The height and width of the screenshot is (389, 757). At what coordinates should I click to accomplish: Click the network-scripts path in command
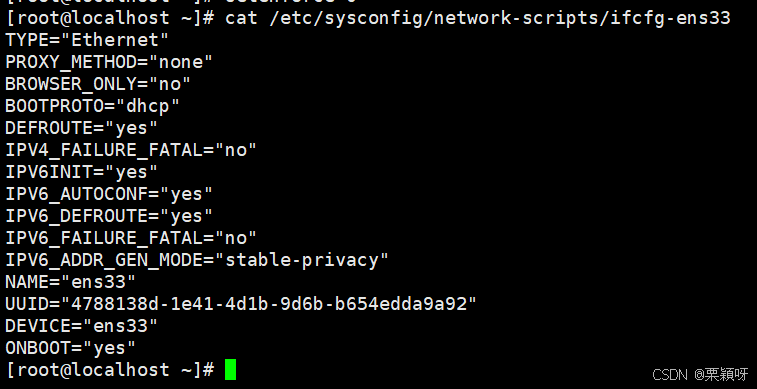point(515,18)
